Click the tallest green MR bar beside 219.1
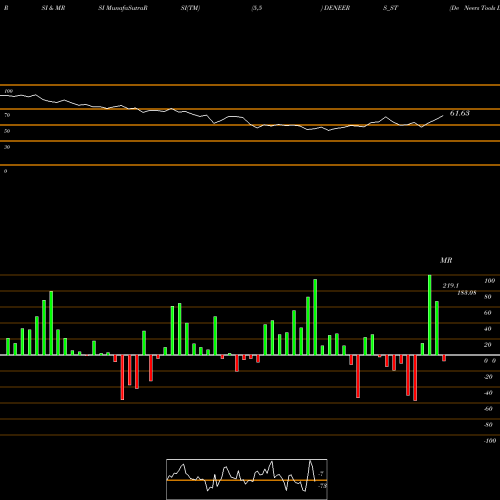The image size is (500, 500). [430, 315]
